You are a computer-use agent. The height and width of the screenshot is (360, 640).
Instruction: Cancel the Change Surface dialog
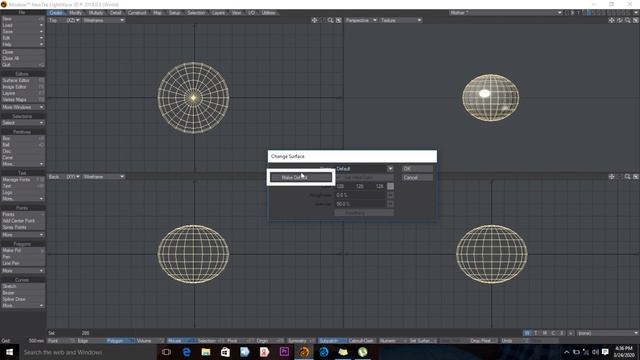tap(417, 178)
